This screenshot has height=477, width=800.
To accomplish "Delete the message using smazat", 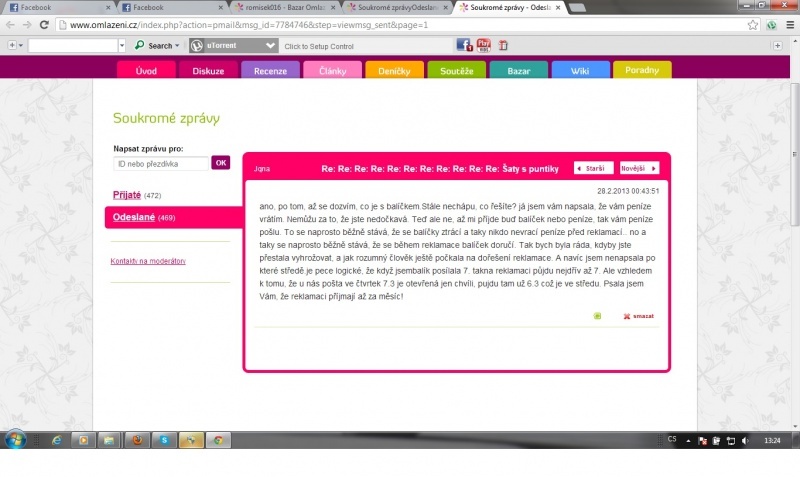I will click(639, 316).
